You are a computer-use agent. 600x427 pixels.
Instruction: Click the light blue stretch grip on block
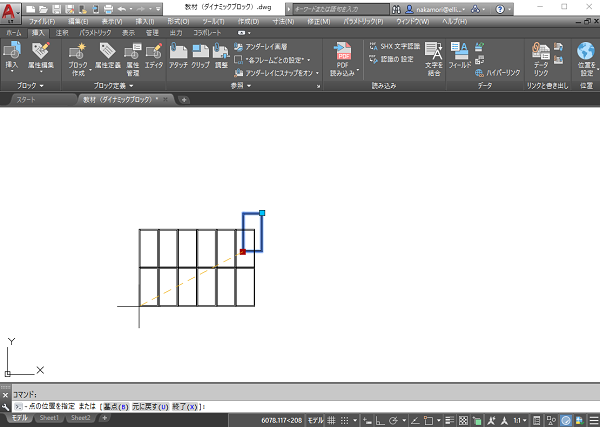[x=262, y=213]
